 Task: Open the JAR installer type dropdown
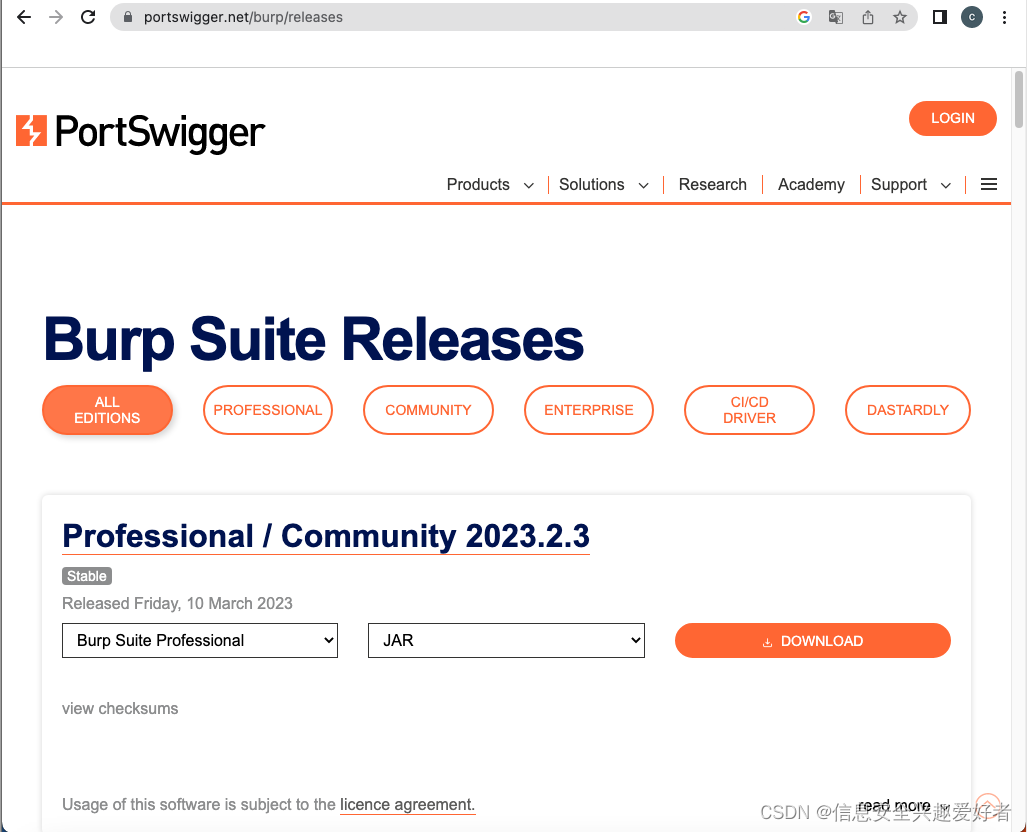click(506, 641)
